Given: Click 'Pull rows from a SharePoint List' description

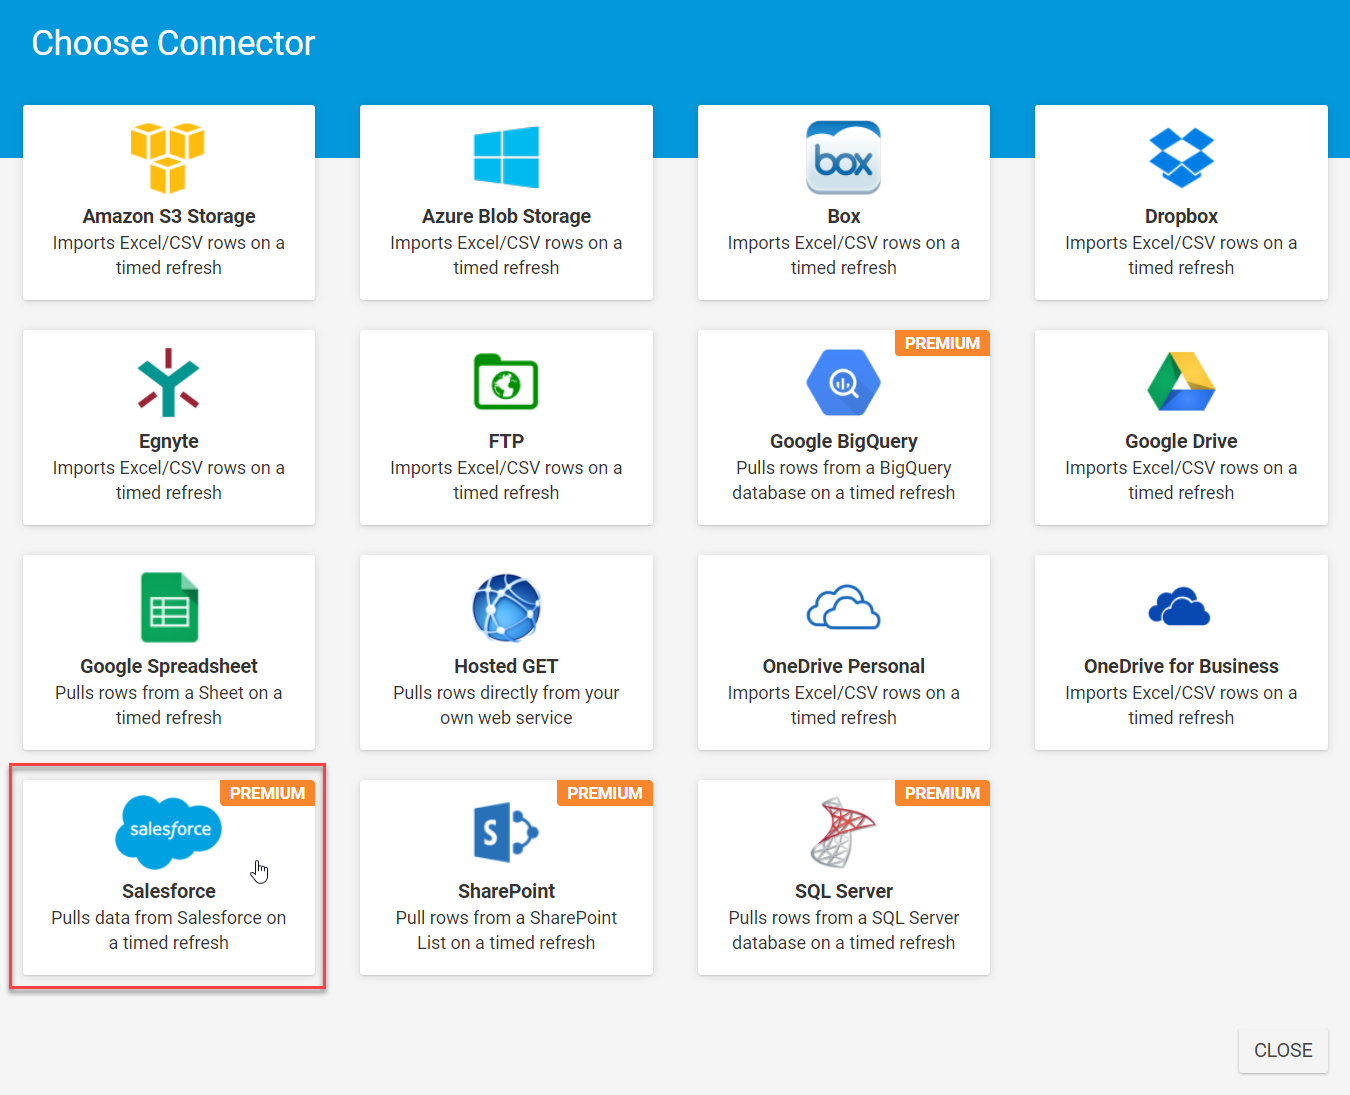Looking at the screenshot, I should (x=506, y=930).
